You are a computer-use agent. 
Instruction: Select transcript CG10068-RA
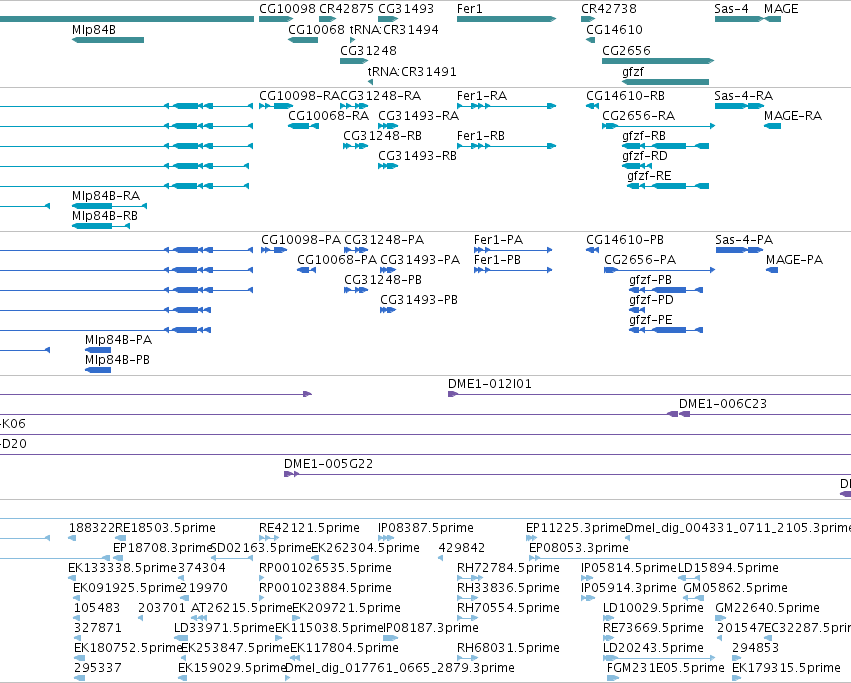pos(328,116)
